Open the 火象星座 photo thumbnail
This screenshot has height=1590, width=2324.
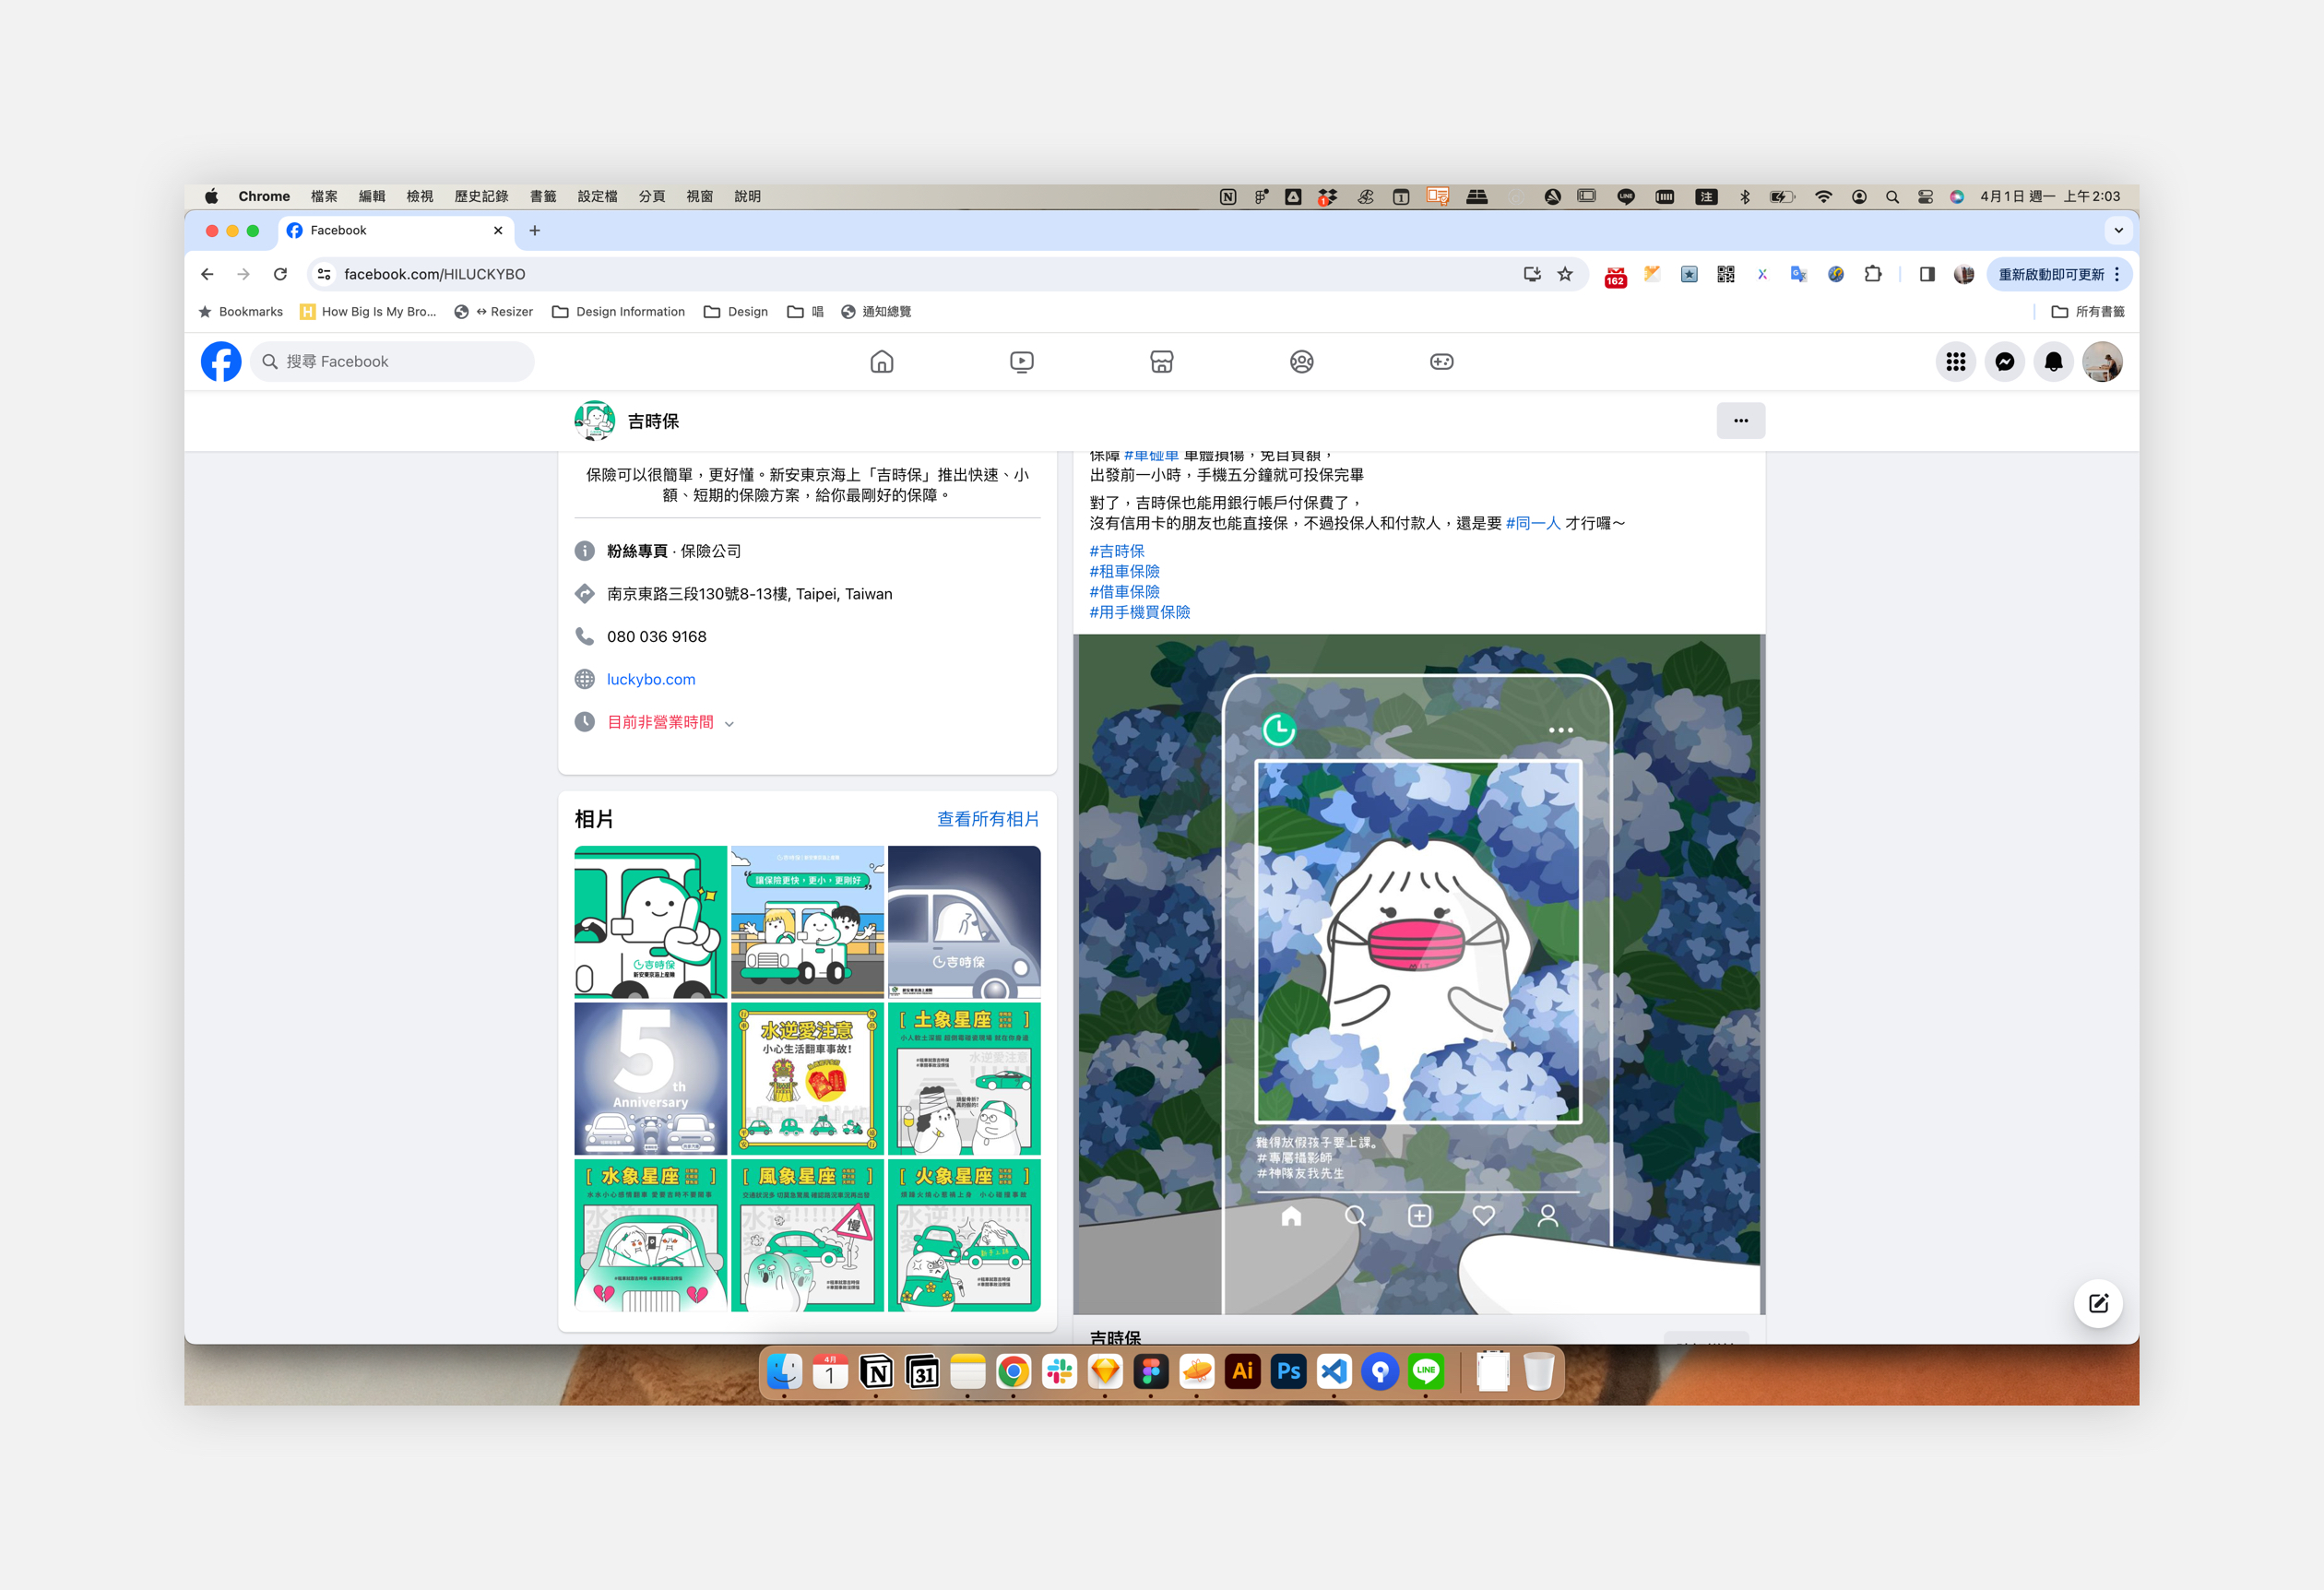tap(964, 1235)
